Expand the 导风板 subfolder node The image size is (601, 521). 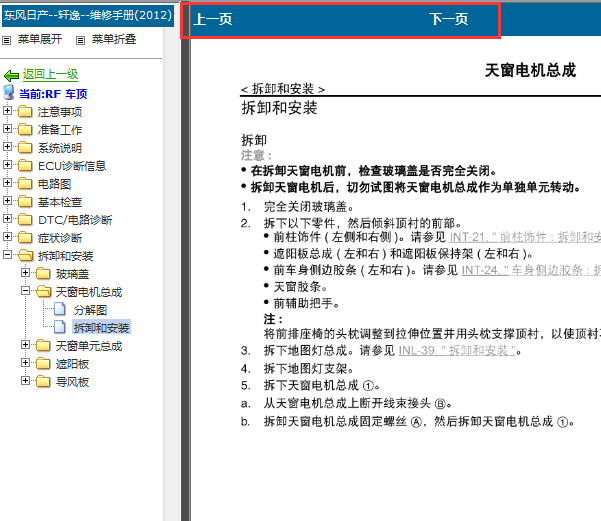click(25, 381)
